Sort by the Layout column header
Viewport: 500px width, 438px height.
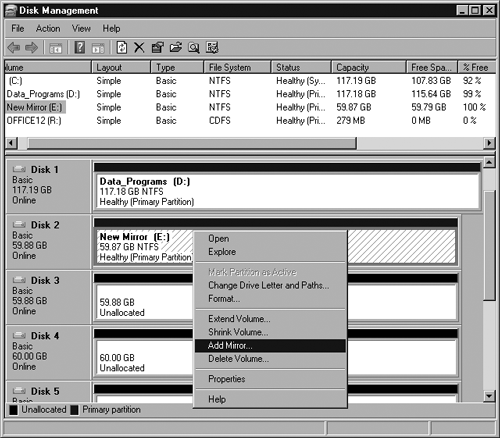(121, 67)
